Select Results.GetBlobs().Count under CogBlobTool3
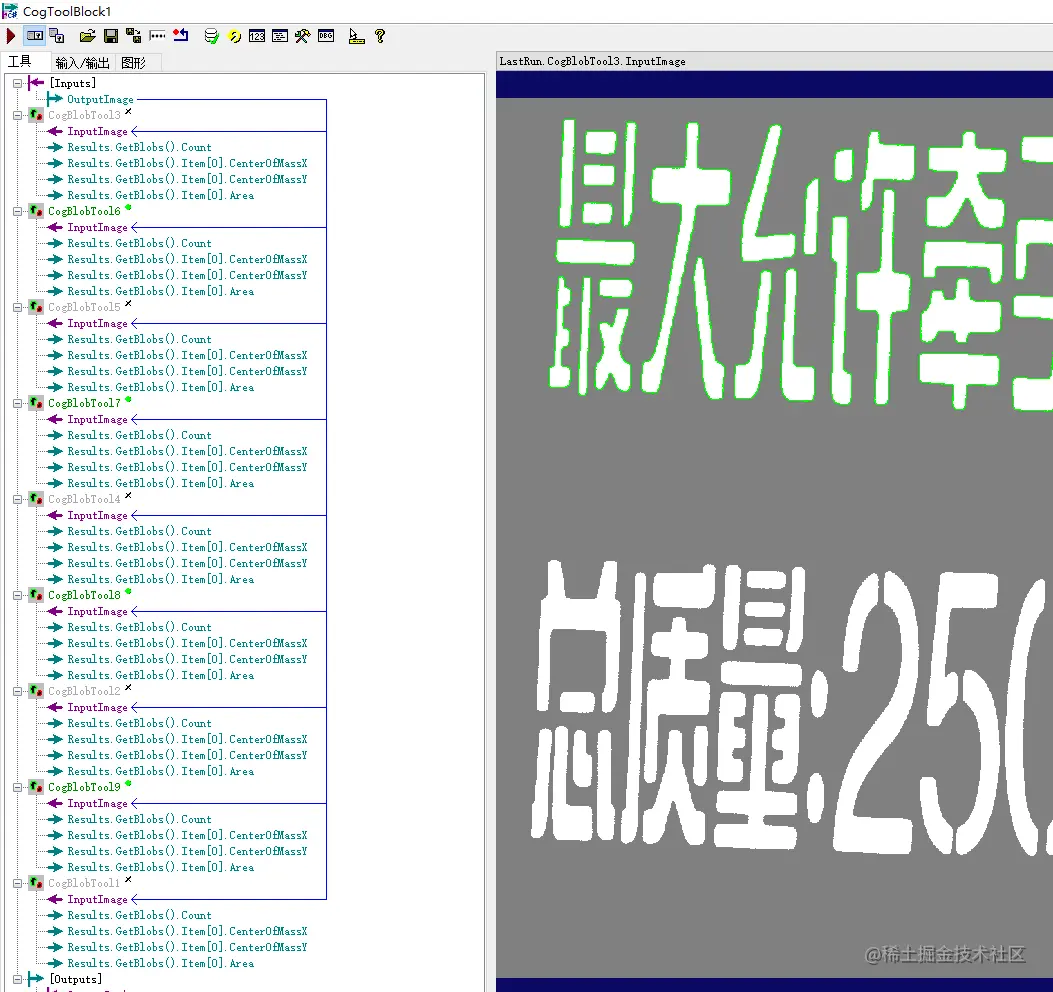The width and height of the screenshot is (1053, 992). (139, 148)
